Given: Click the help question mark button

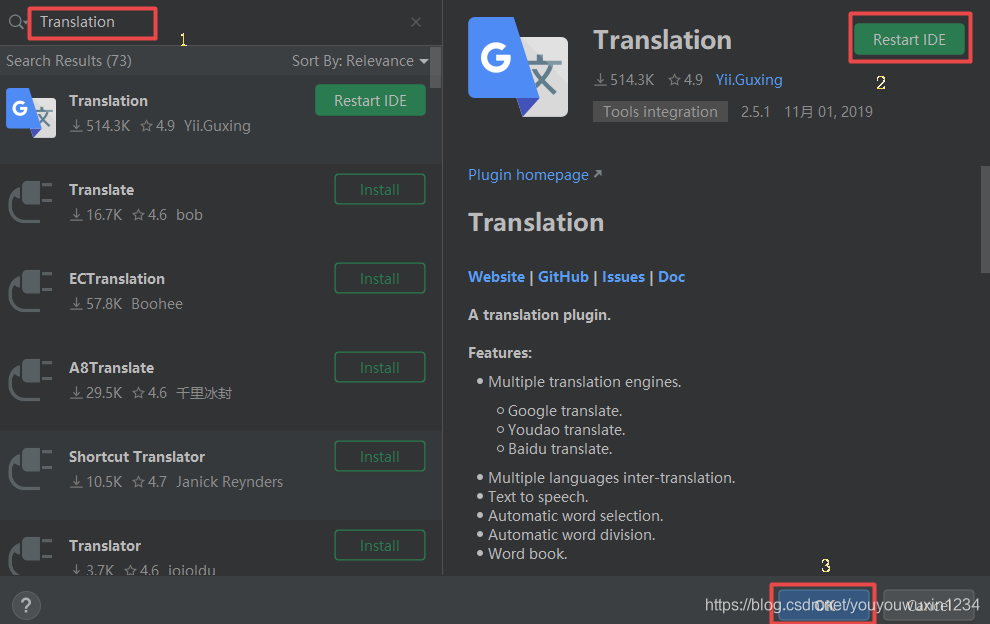Looking at the screenshot, I should click(x=26, y=606).
